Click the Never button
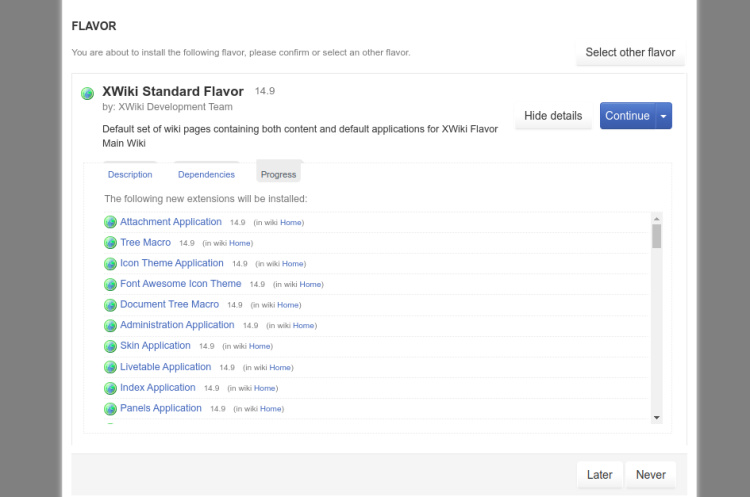 point(650,474)
